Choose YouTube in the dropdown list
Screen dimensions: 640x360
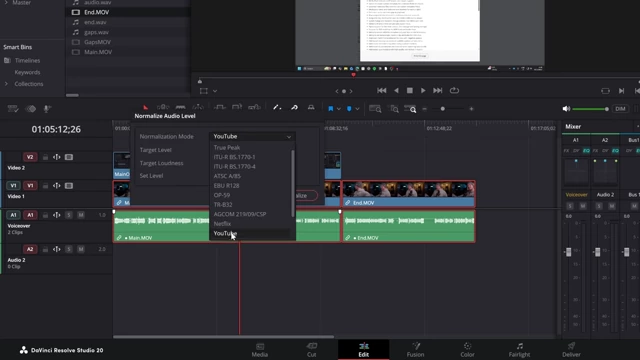pyautogui.click(x=225, y=233)
